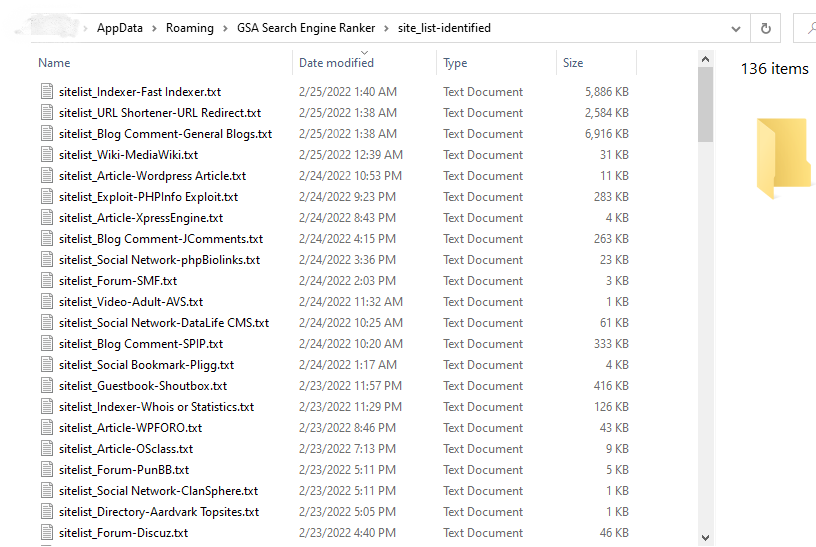The width and height of the screenshot is (816, 547).
Task: Select file name sitelist_Forum-SMF.txt
Action: click(x=118, y=281)
